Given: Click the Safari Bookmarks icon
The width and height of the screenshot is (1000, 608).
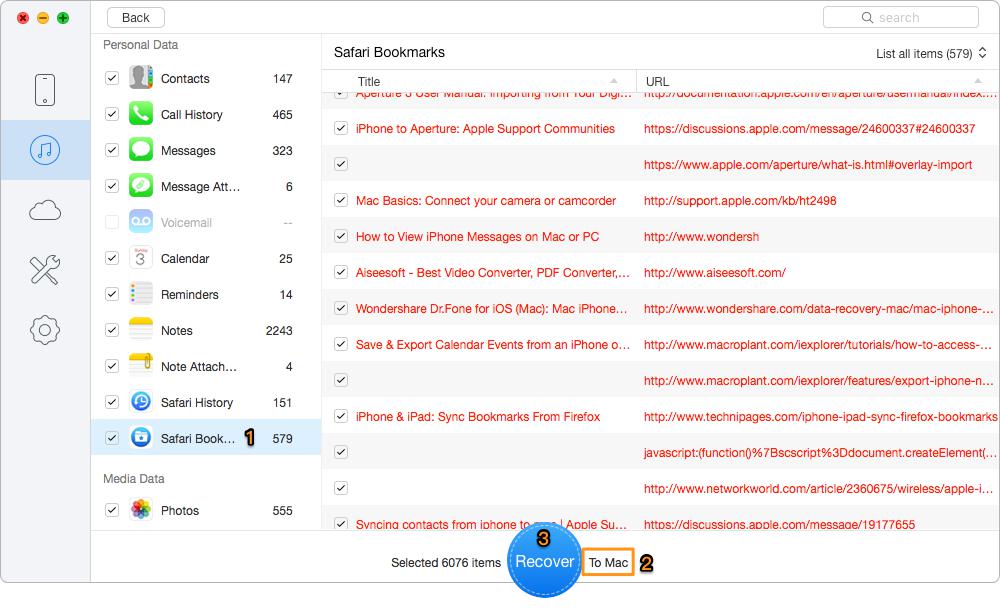Looking at the screenshot, I should tap(141, 438).
